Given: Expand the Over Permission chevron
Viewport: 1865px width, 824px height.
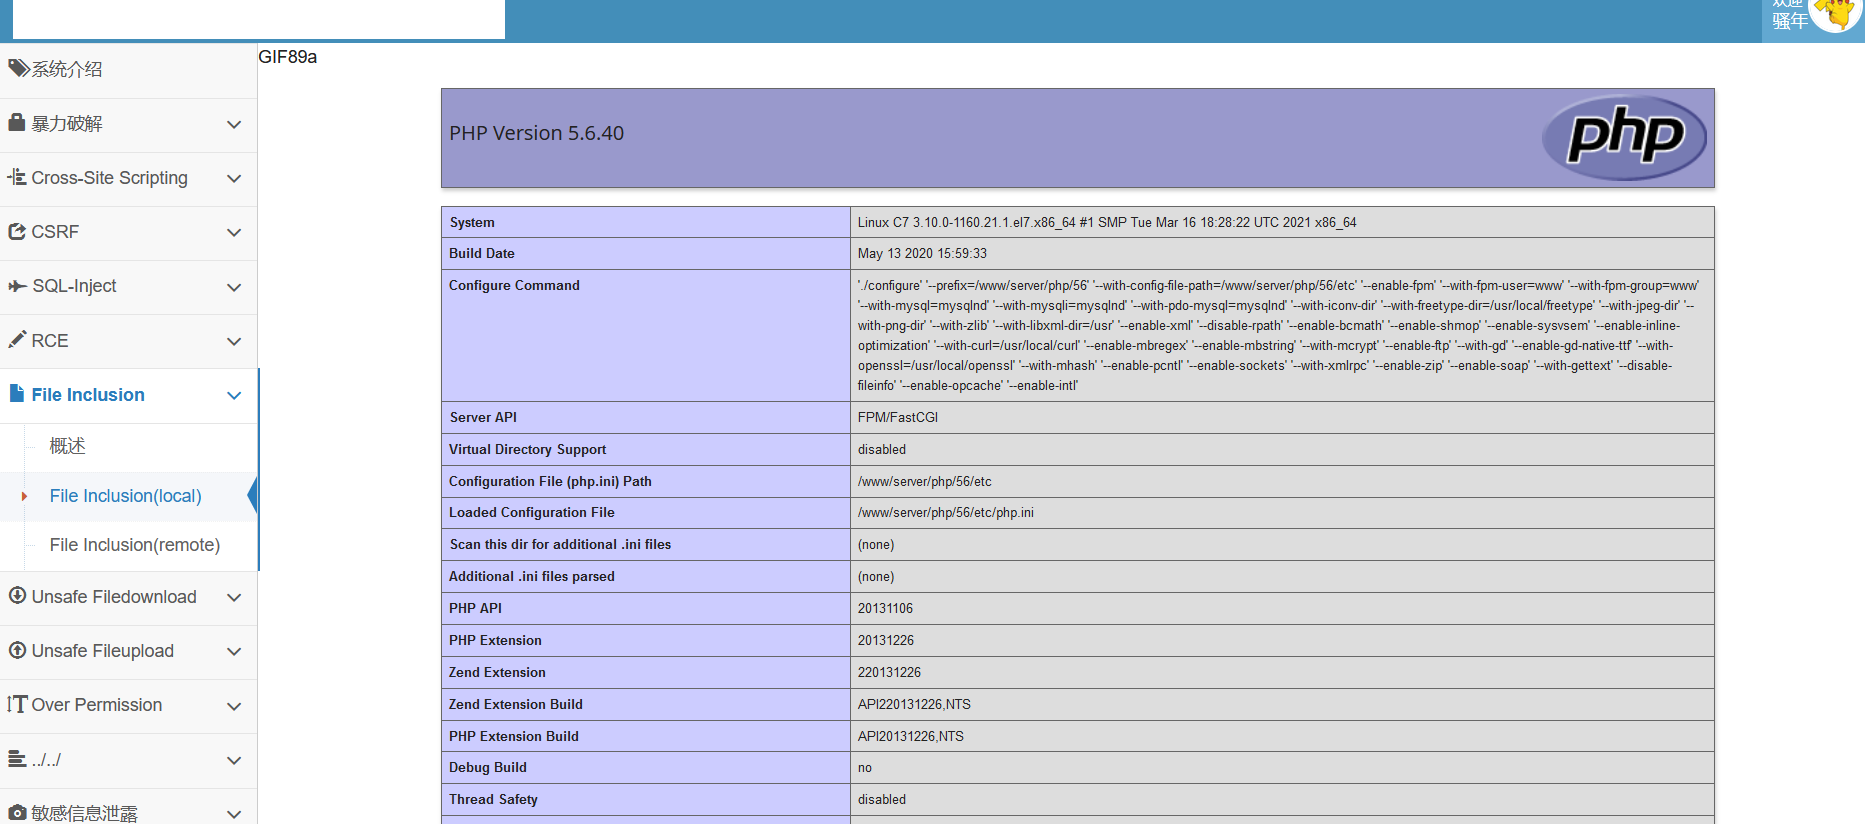Looking at the screenshot, I should (x=234, y=706).
